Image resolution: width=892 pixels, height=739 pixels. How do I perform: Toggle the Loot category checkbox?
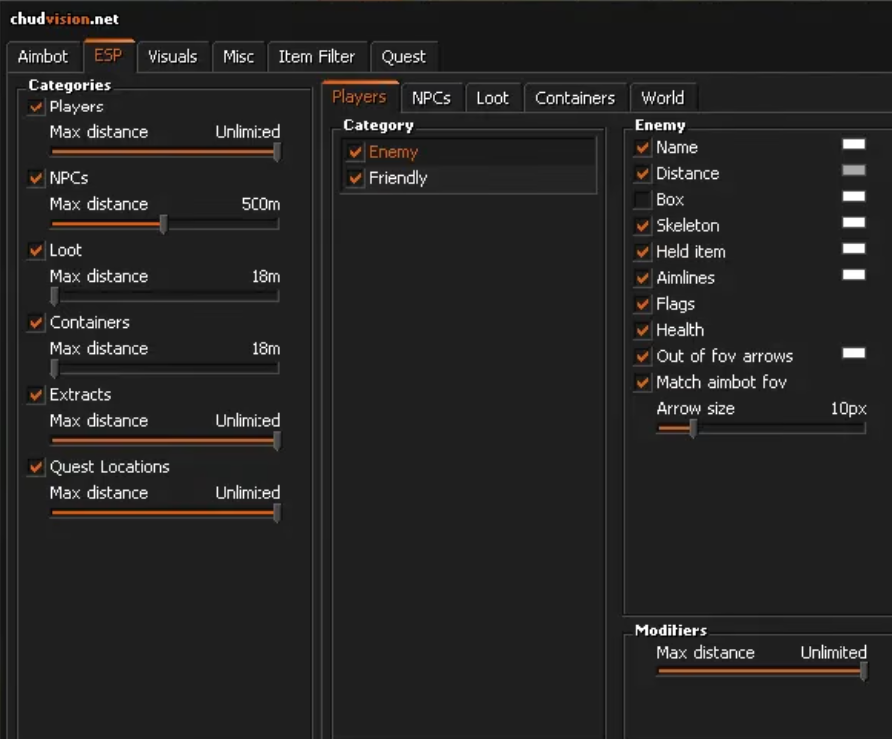point(37,251)
